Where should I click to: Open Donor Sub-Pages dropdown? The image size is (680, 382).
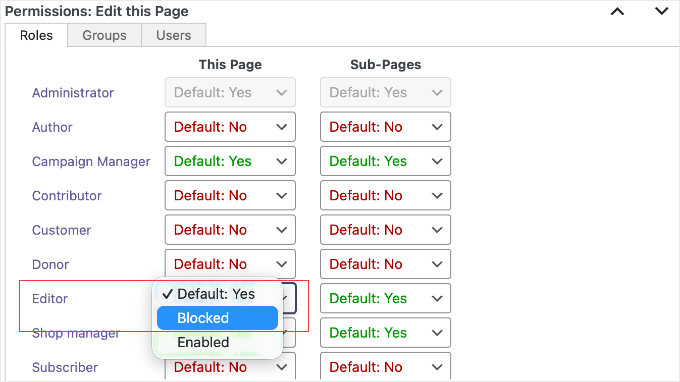(x=385, y=264)
